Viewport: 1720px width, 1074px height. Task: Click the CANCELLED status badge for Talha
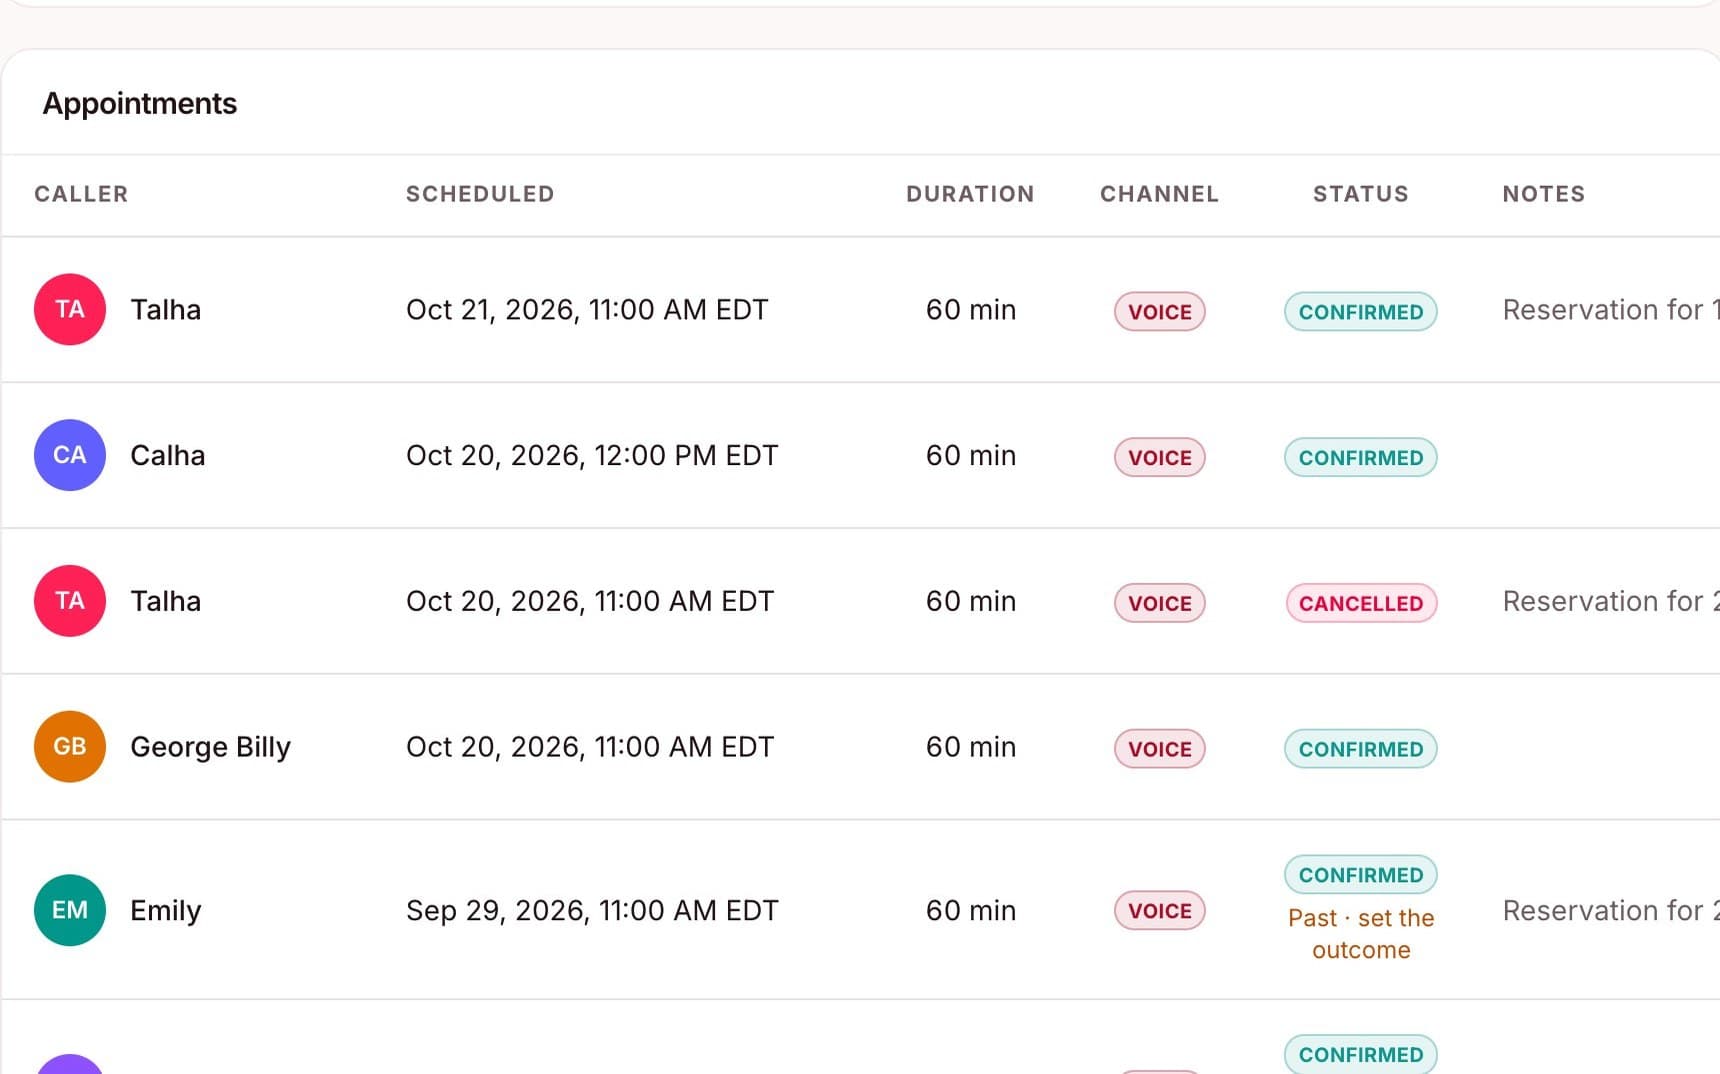(1361, 603)
